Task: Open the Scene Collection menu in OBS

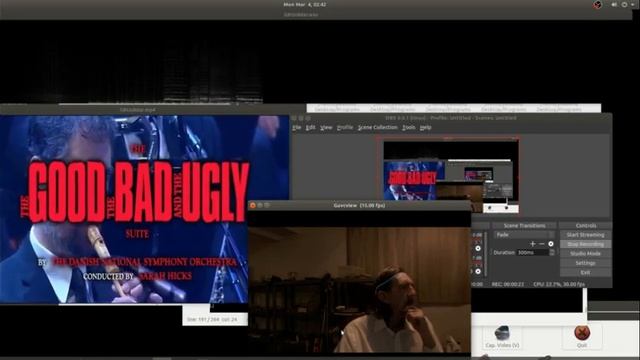Action: click(378, 127)
